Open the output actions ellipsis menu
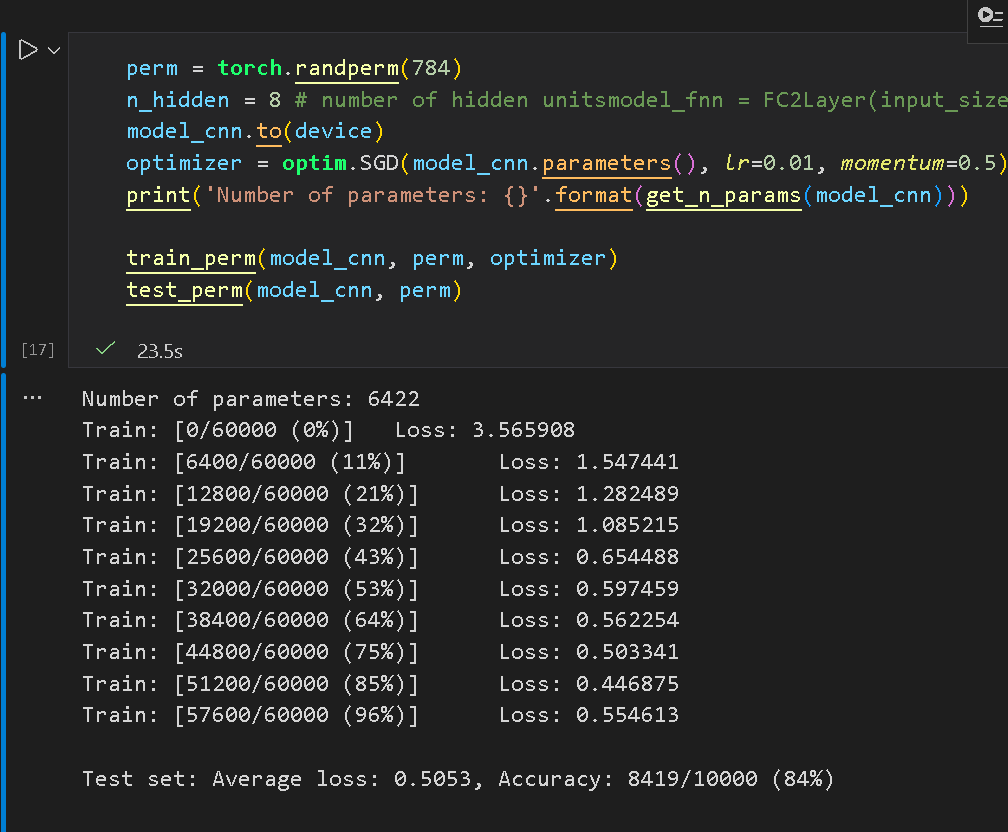 coord(32,398)
